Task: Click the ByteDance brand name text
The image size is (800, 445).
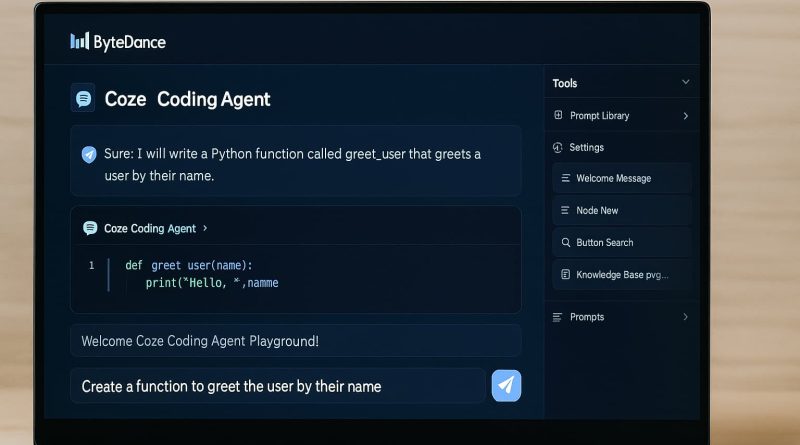Action: (130, 42)
